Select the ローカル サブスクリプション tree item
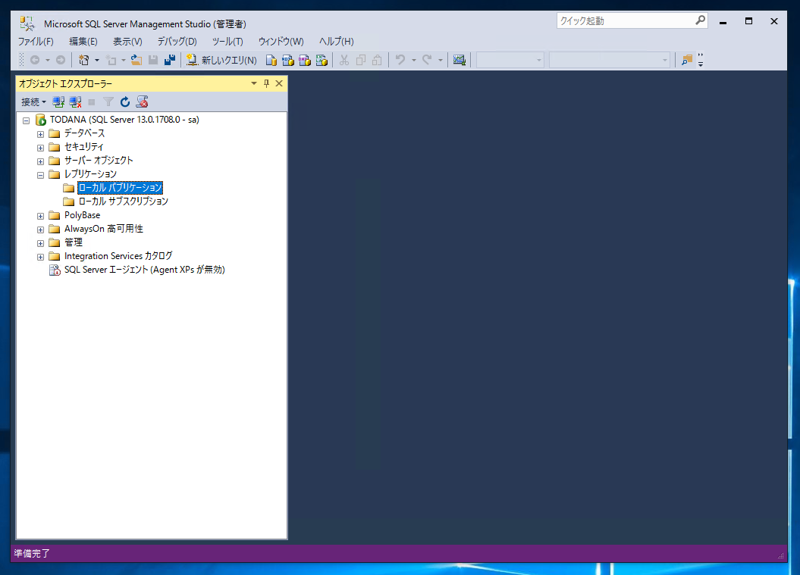 tap(123, 202)
